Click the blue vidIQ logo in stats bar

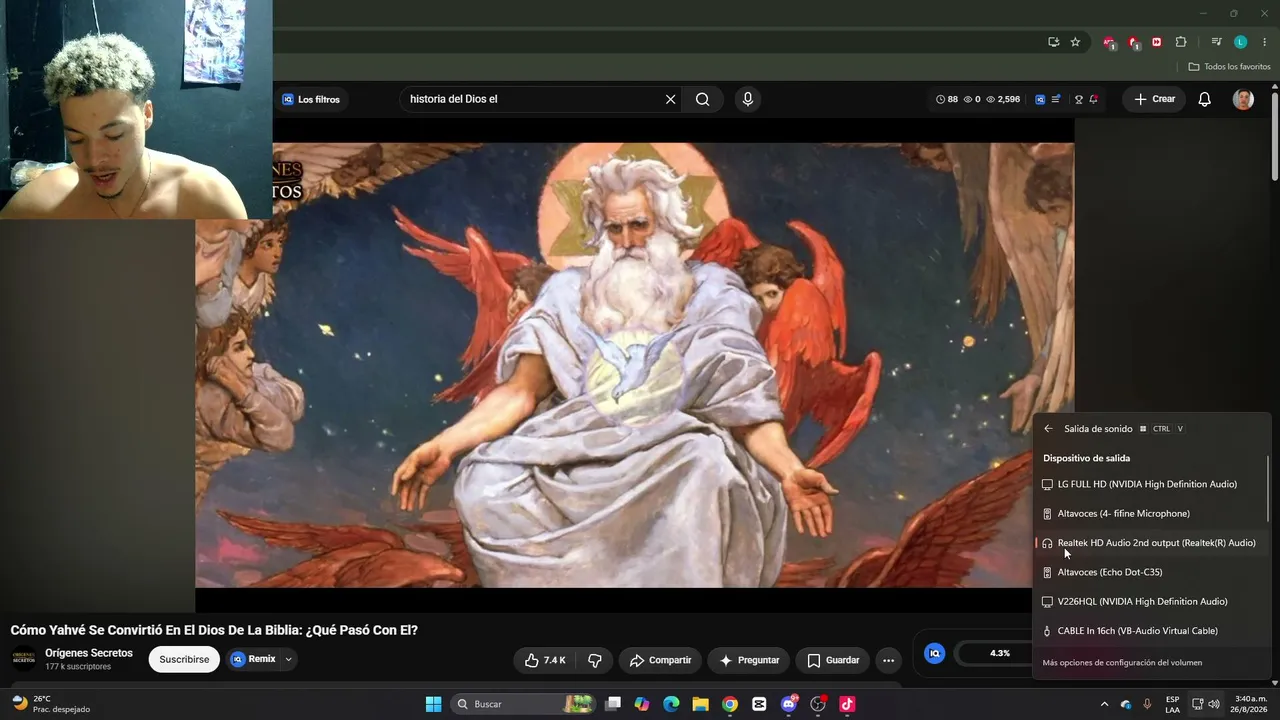(1040, 99)
